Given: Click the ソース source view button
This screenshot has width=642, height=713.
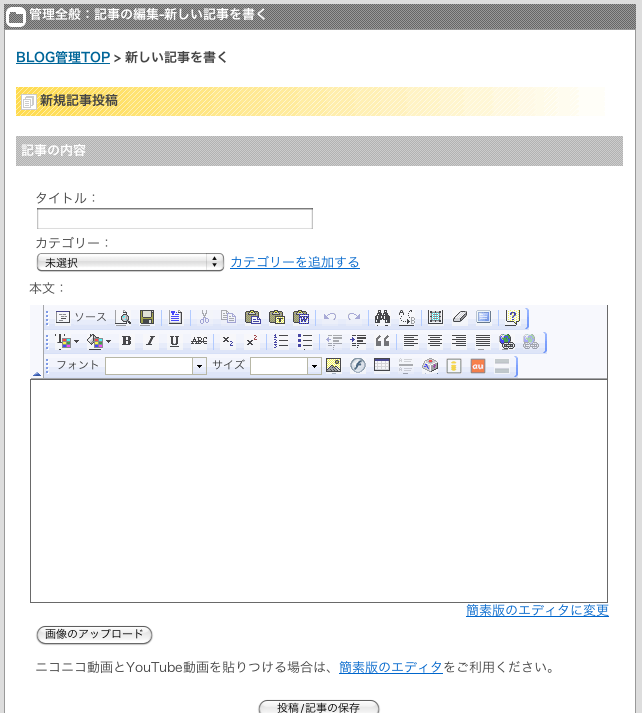Looking at the screenshot, I should pyautogui.click(x=81, y=317).
